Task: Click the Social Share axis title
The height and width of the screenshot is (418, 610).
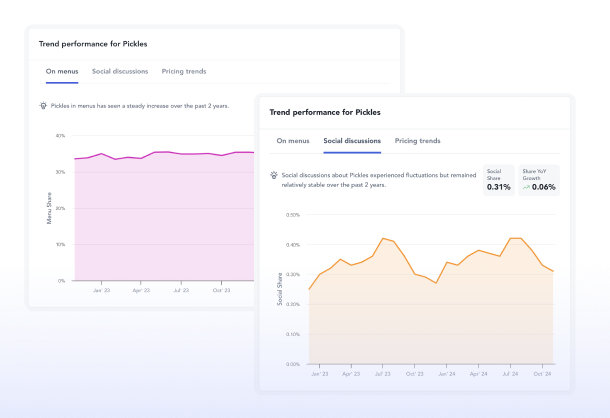Action: point(279,289)
